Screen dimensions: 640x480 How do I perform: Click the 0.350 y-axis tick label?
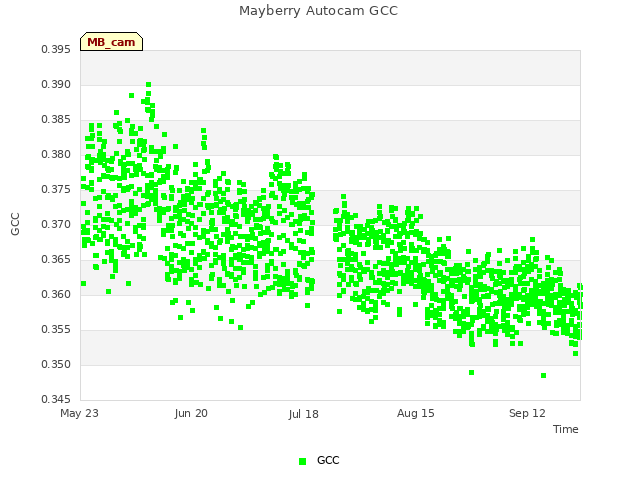[56, 364]
